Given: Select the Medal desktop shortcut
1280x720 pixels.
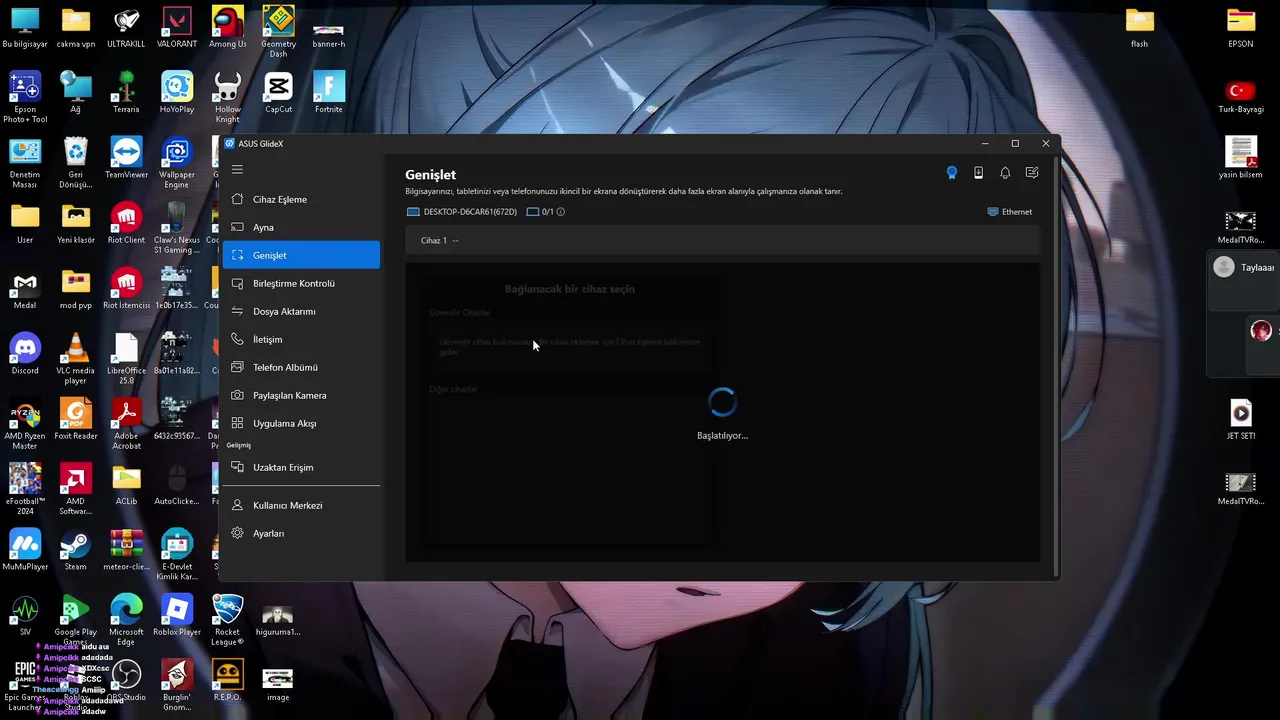Looking at the screenshot, I should tap(25, 289).
